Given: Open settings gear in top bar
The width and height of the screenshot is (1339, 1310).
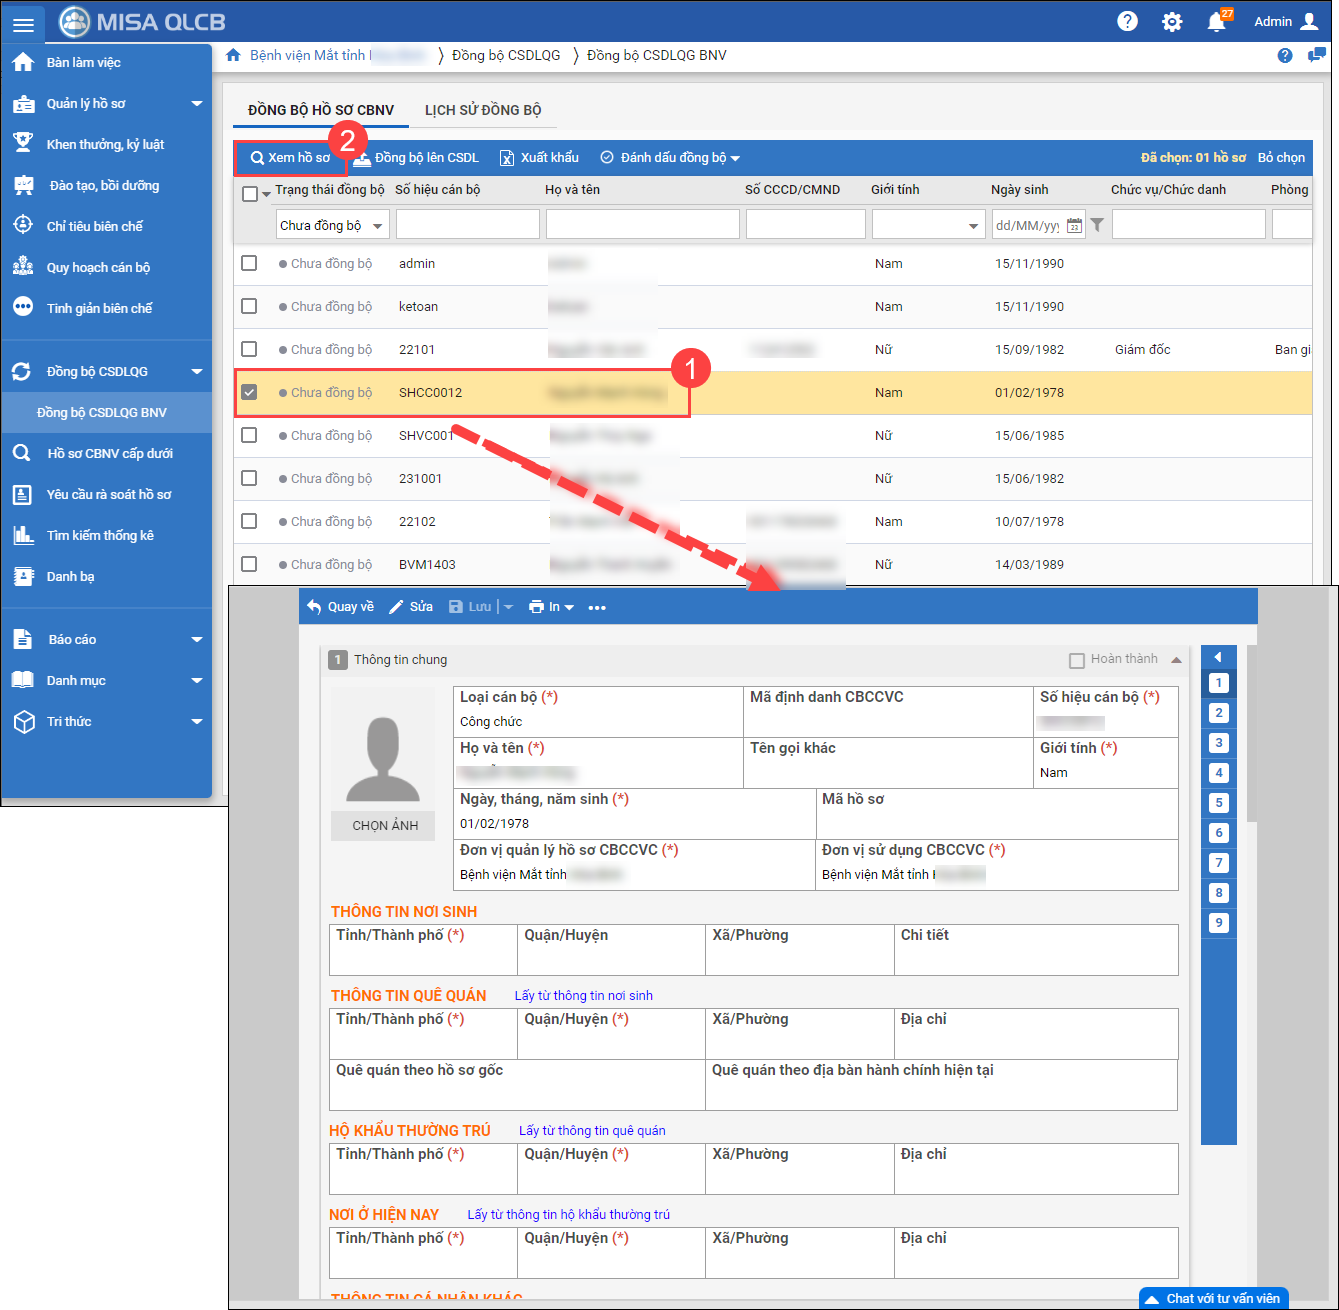Looking at the screenshot, I should click(1172, 22).
